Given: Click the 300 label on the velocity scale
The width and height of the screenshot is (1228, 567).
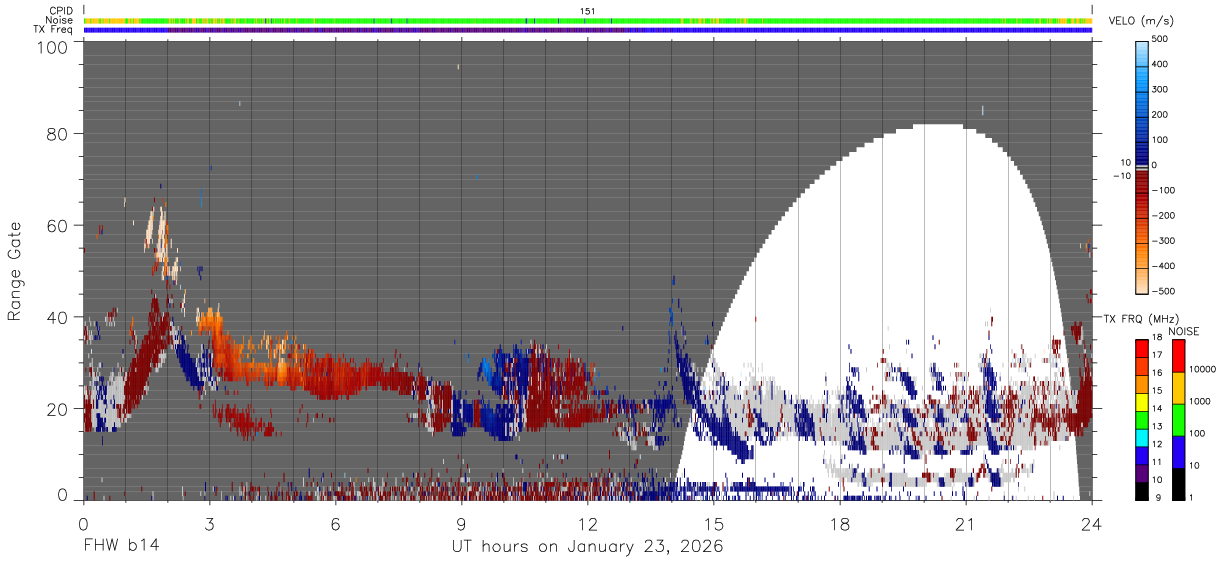Looking at the screenshot, I should pyautogui.click(x=1162, y=90).
